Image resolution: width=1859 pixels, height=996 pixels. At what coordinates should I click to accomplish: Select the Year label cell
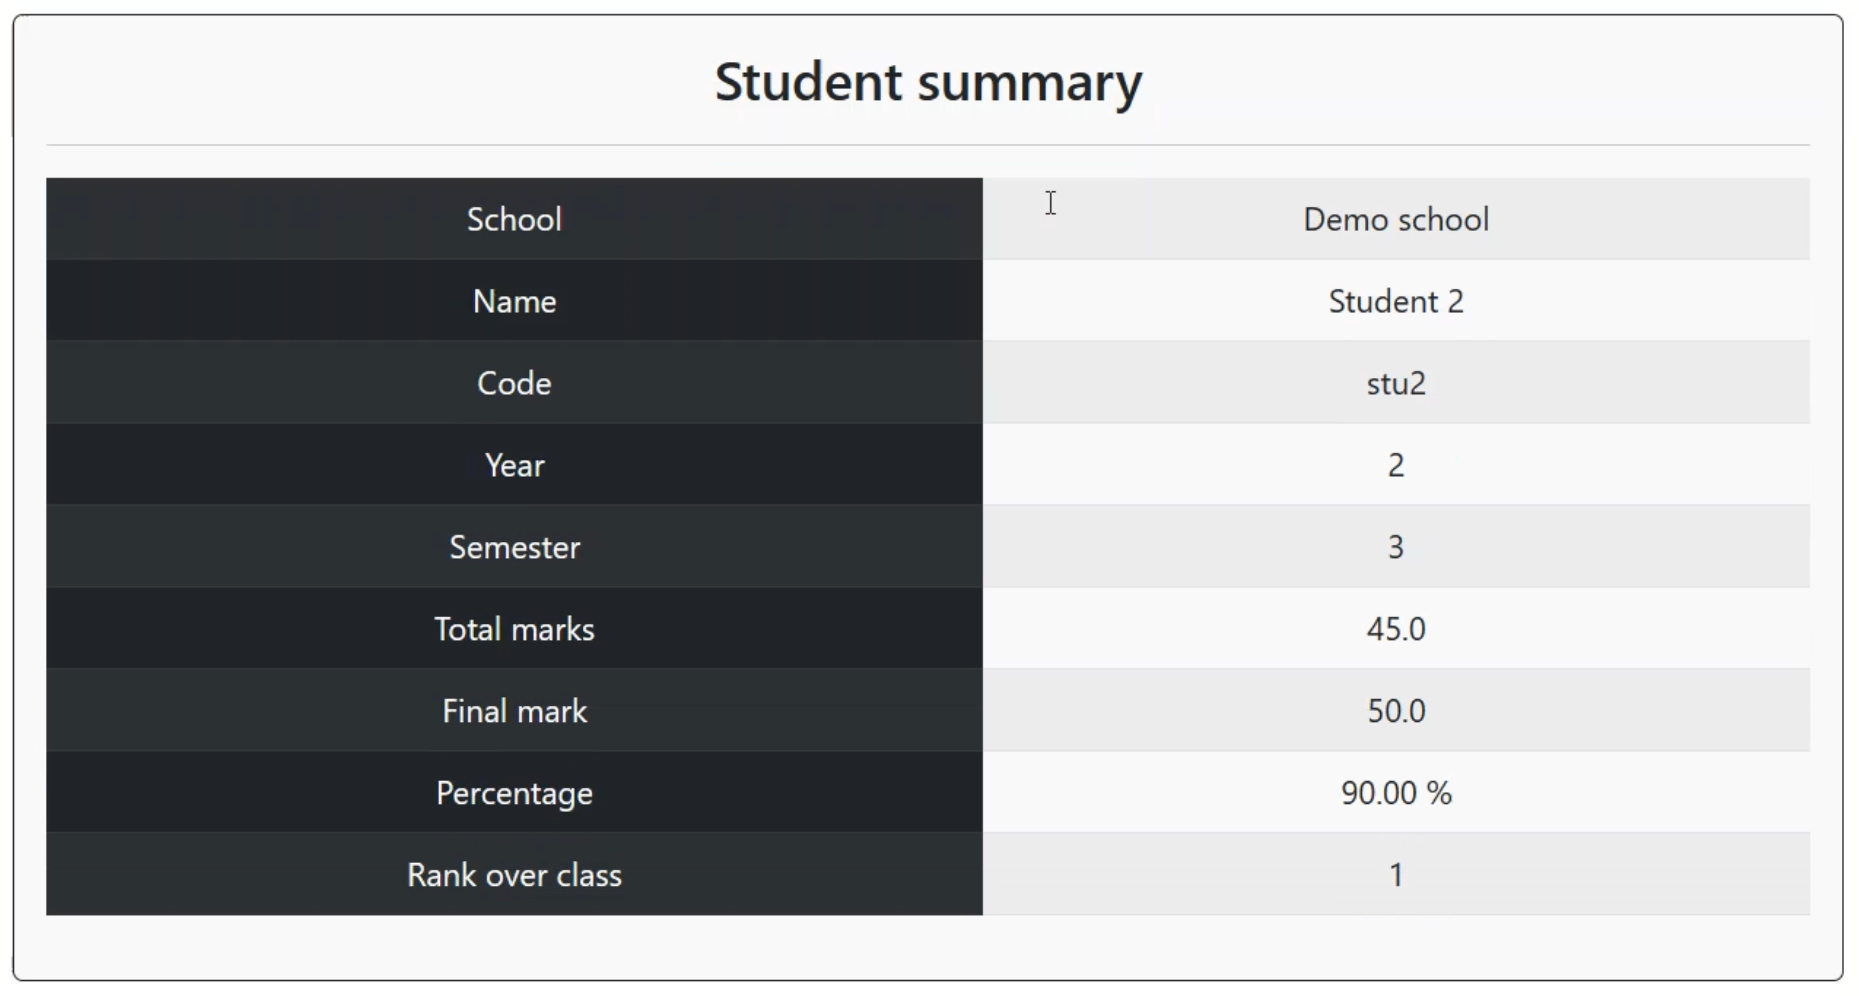[514, 465]
